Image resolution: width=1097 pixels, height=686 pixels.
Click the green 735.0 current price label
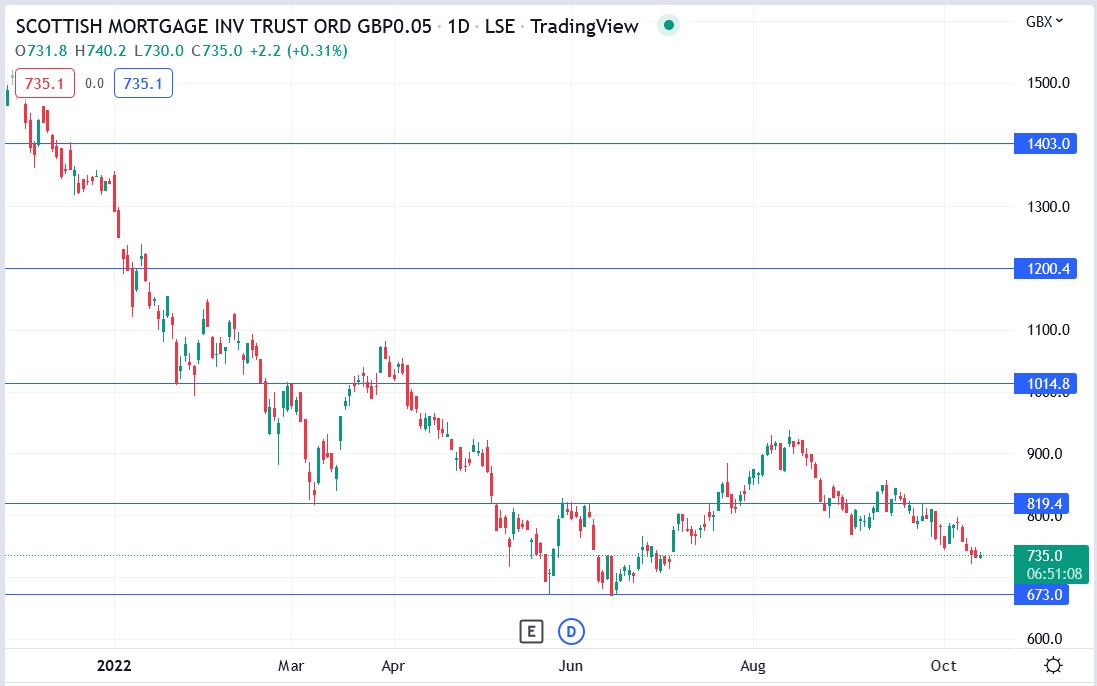[1043, 555]
